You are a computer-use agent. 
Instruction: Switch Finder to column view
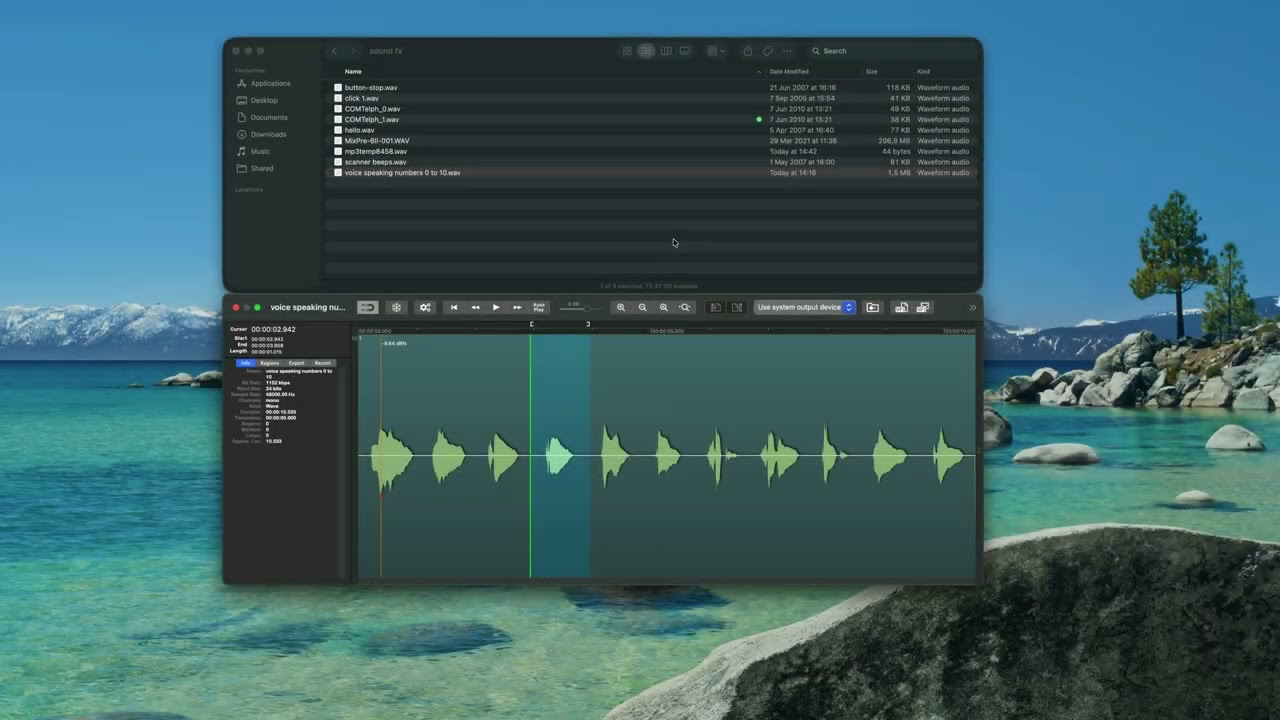[x=666, y=51]
